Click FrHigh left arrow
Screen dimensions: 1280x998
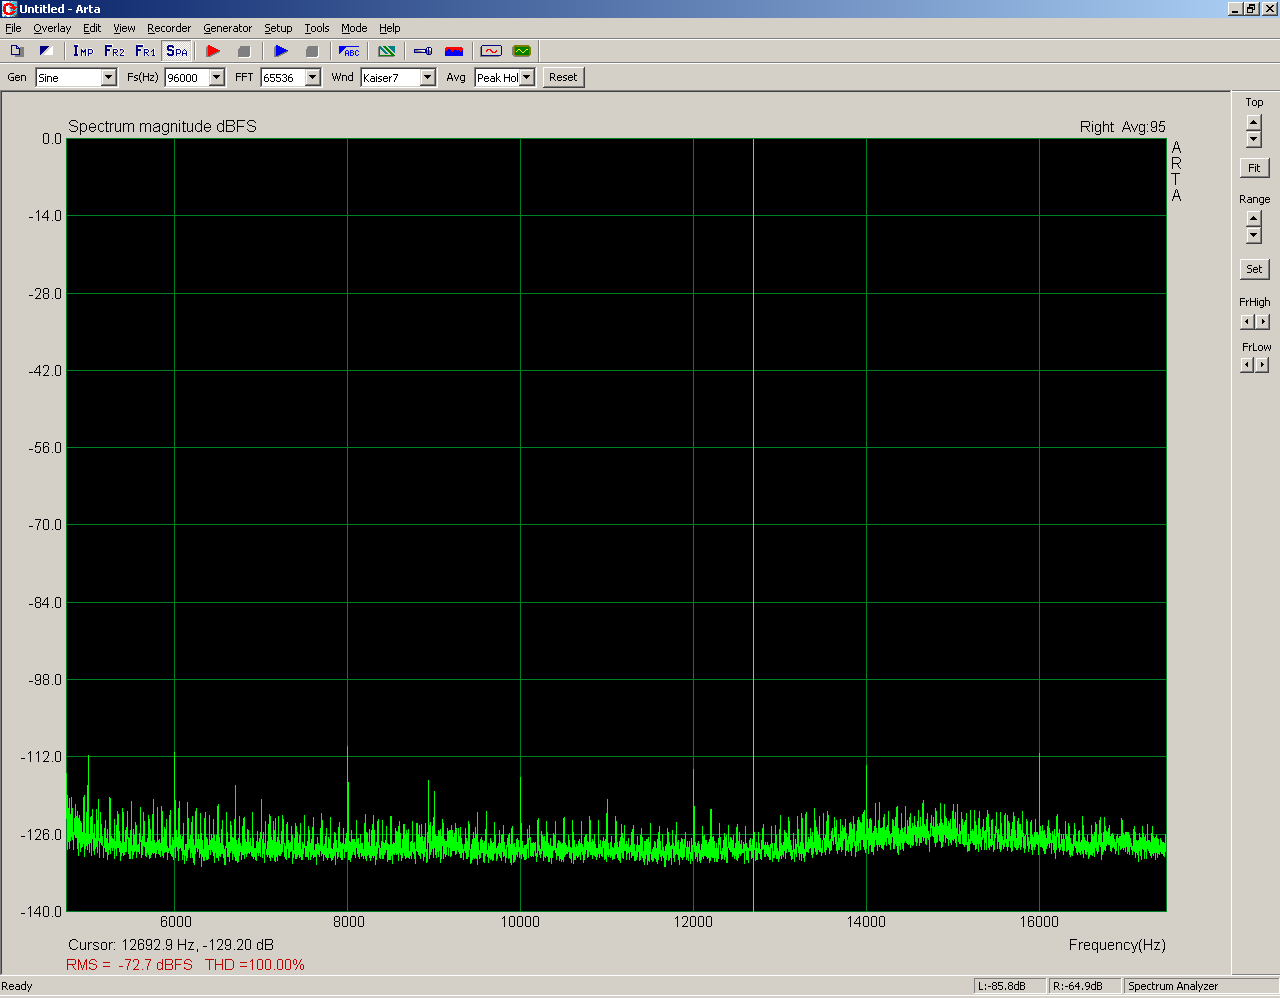pyautogui.click(x=1246, y=322)
